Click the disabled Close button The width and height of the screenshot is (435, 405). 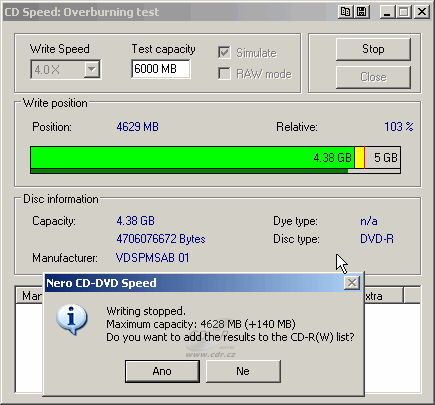[x=373, y=77]
